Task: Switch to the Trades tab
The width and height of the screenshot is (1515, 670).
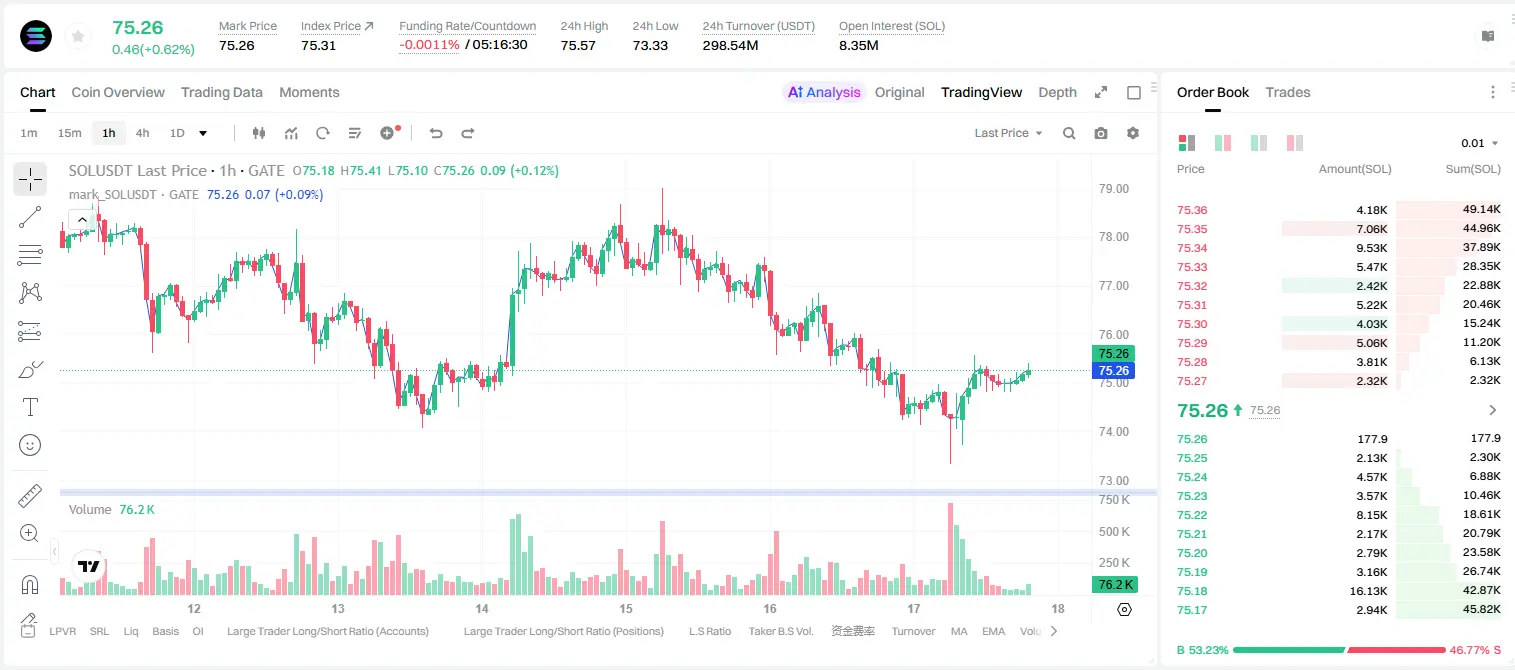Action: click(1288, 92)
